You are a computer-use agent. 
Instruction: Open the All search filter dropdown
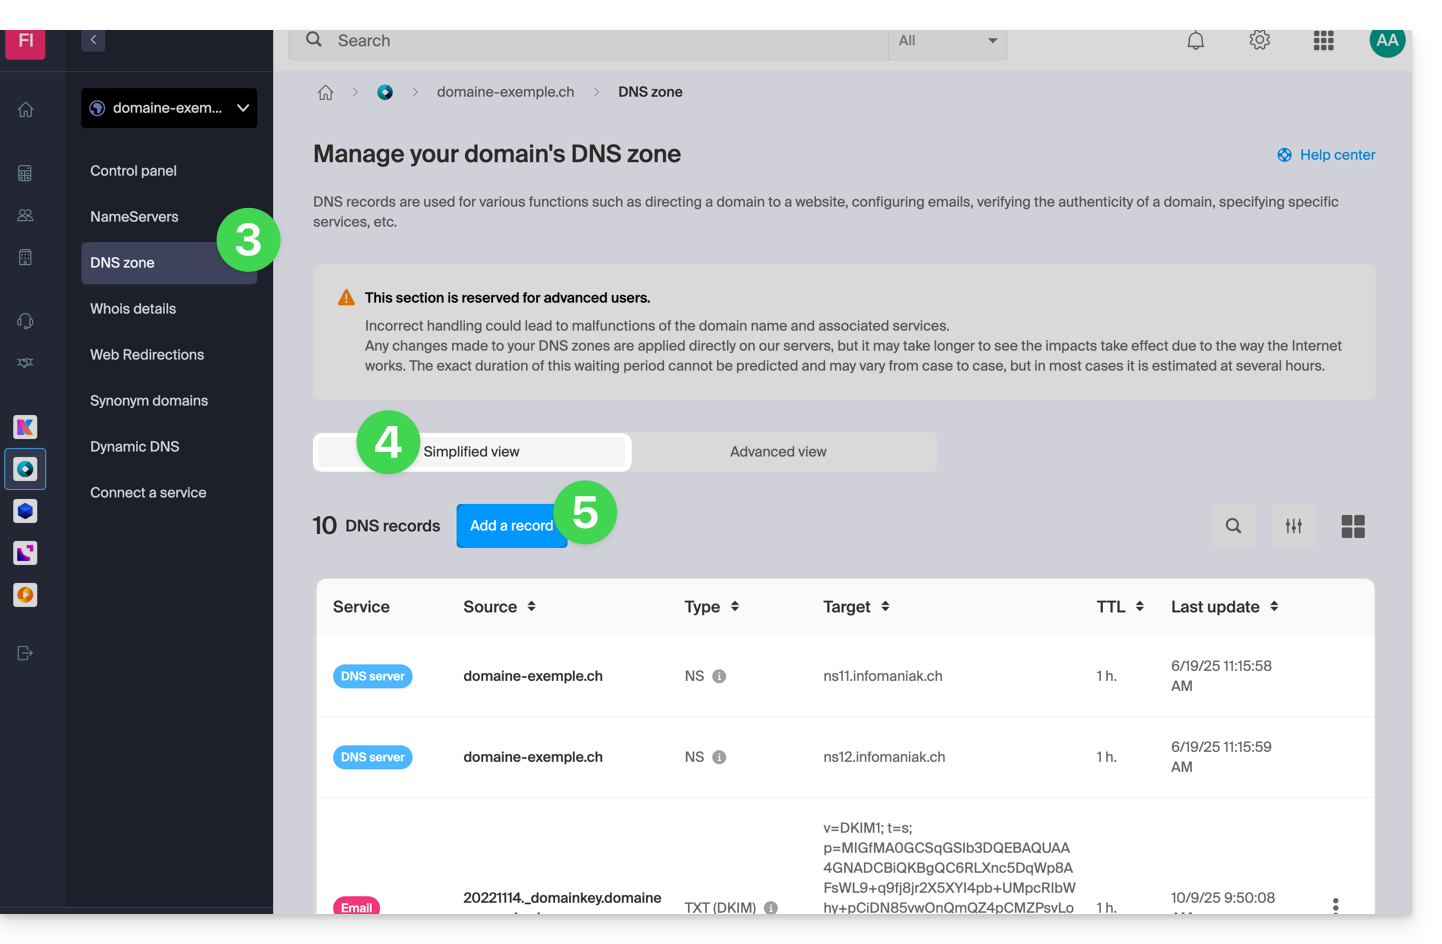click(946, 41)
